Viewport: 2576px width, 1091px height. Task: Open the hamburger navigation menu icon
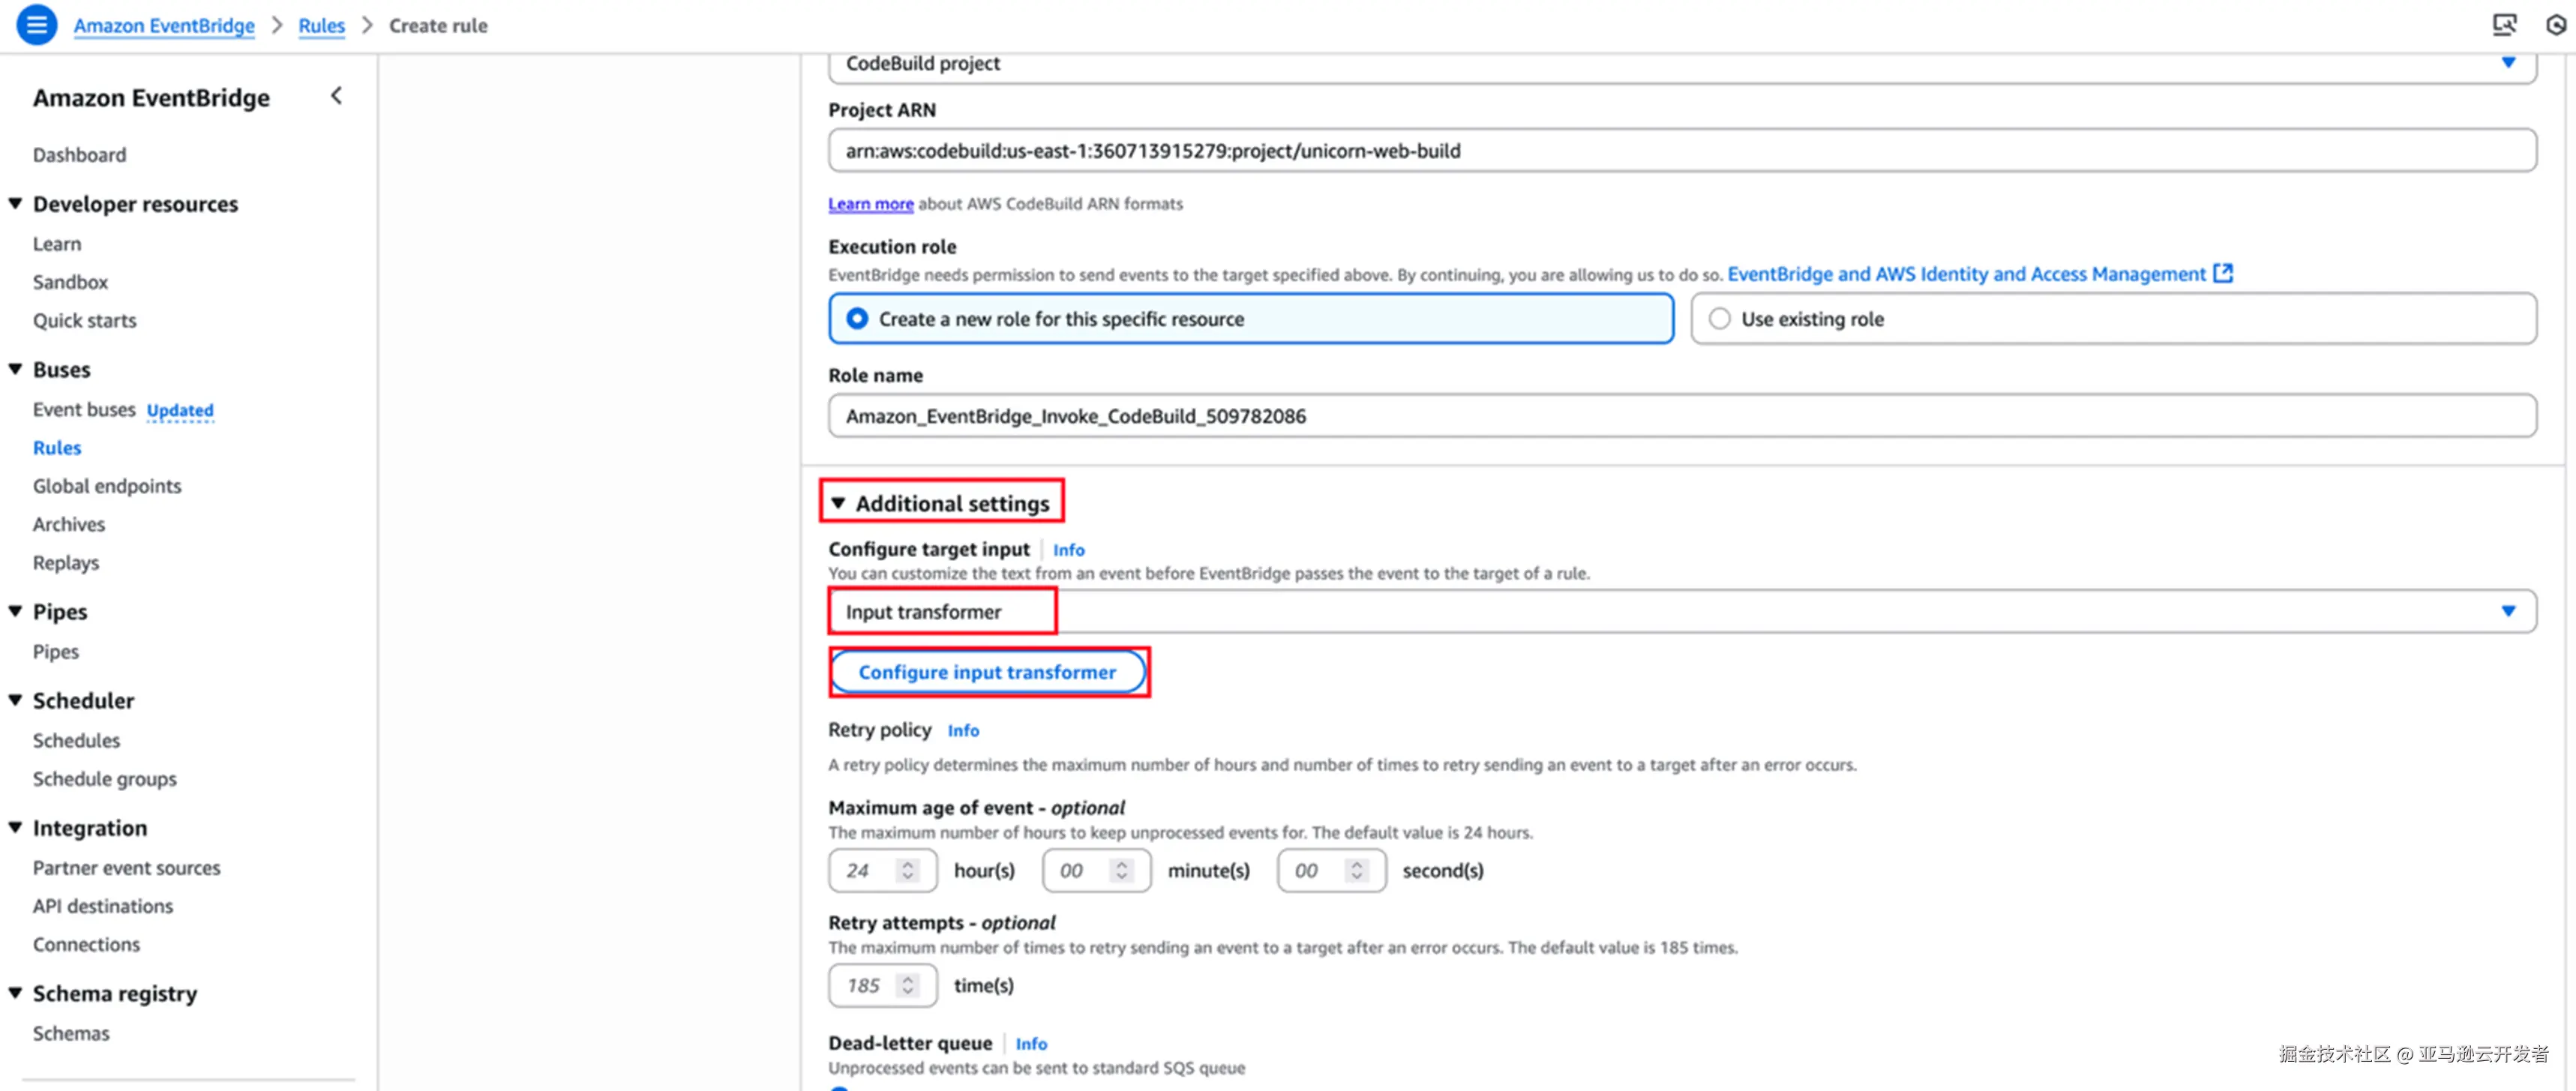36,25
